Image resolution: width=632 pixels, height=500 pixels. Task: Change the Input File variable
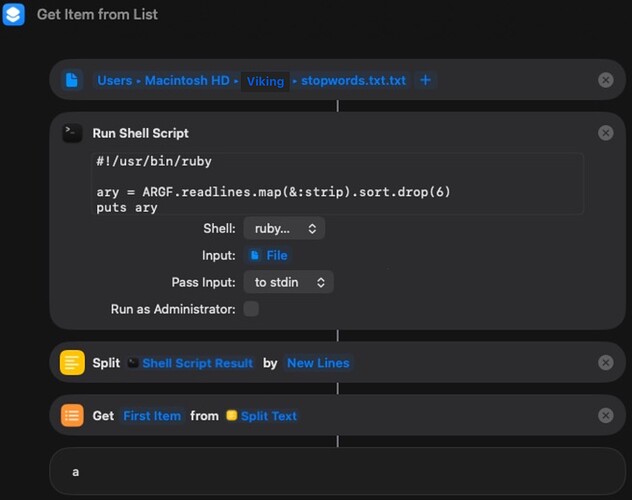[269, 255]
